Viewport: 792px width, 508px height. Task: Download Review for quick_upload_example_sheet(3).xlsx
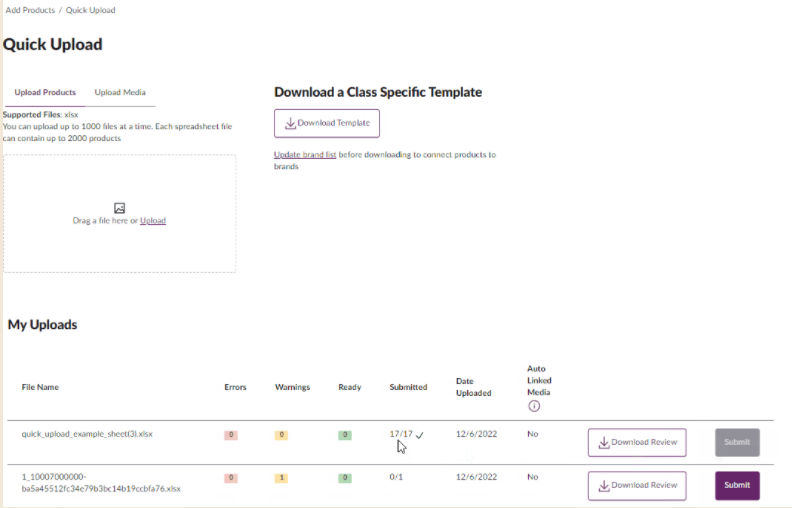pyautogui.click(x=637, y=443)
